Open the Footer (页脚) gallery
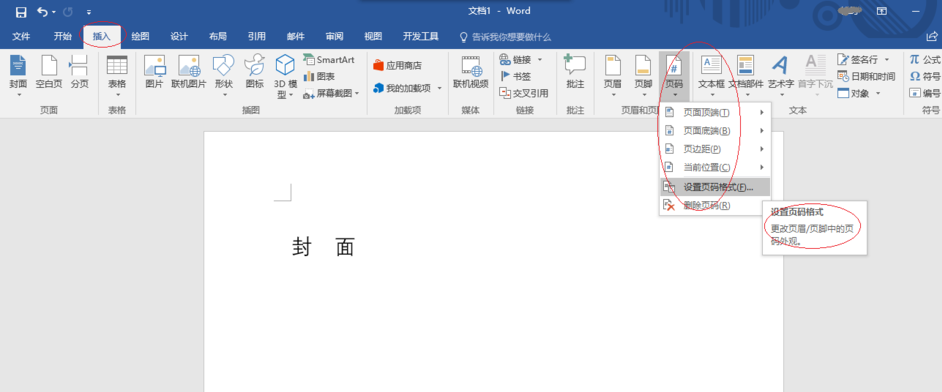Image resolution: width=942 pixels, height=392 pixels. click(643, 76)
